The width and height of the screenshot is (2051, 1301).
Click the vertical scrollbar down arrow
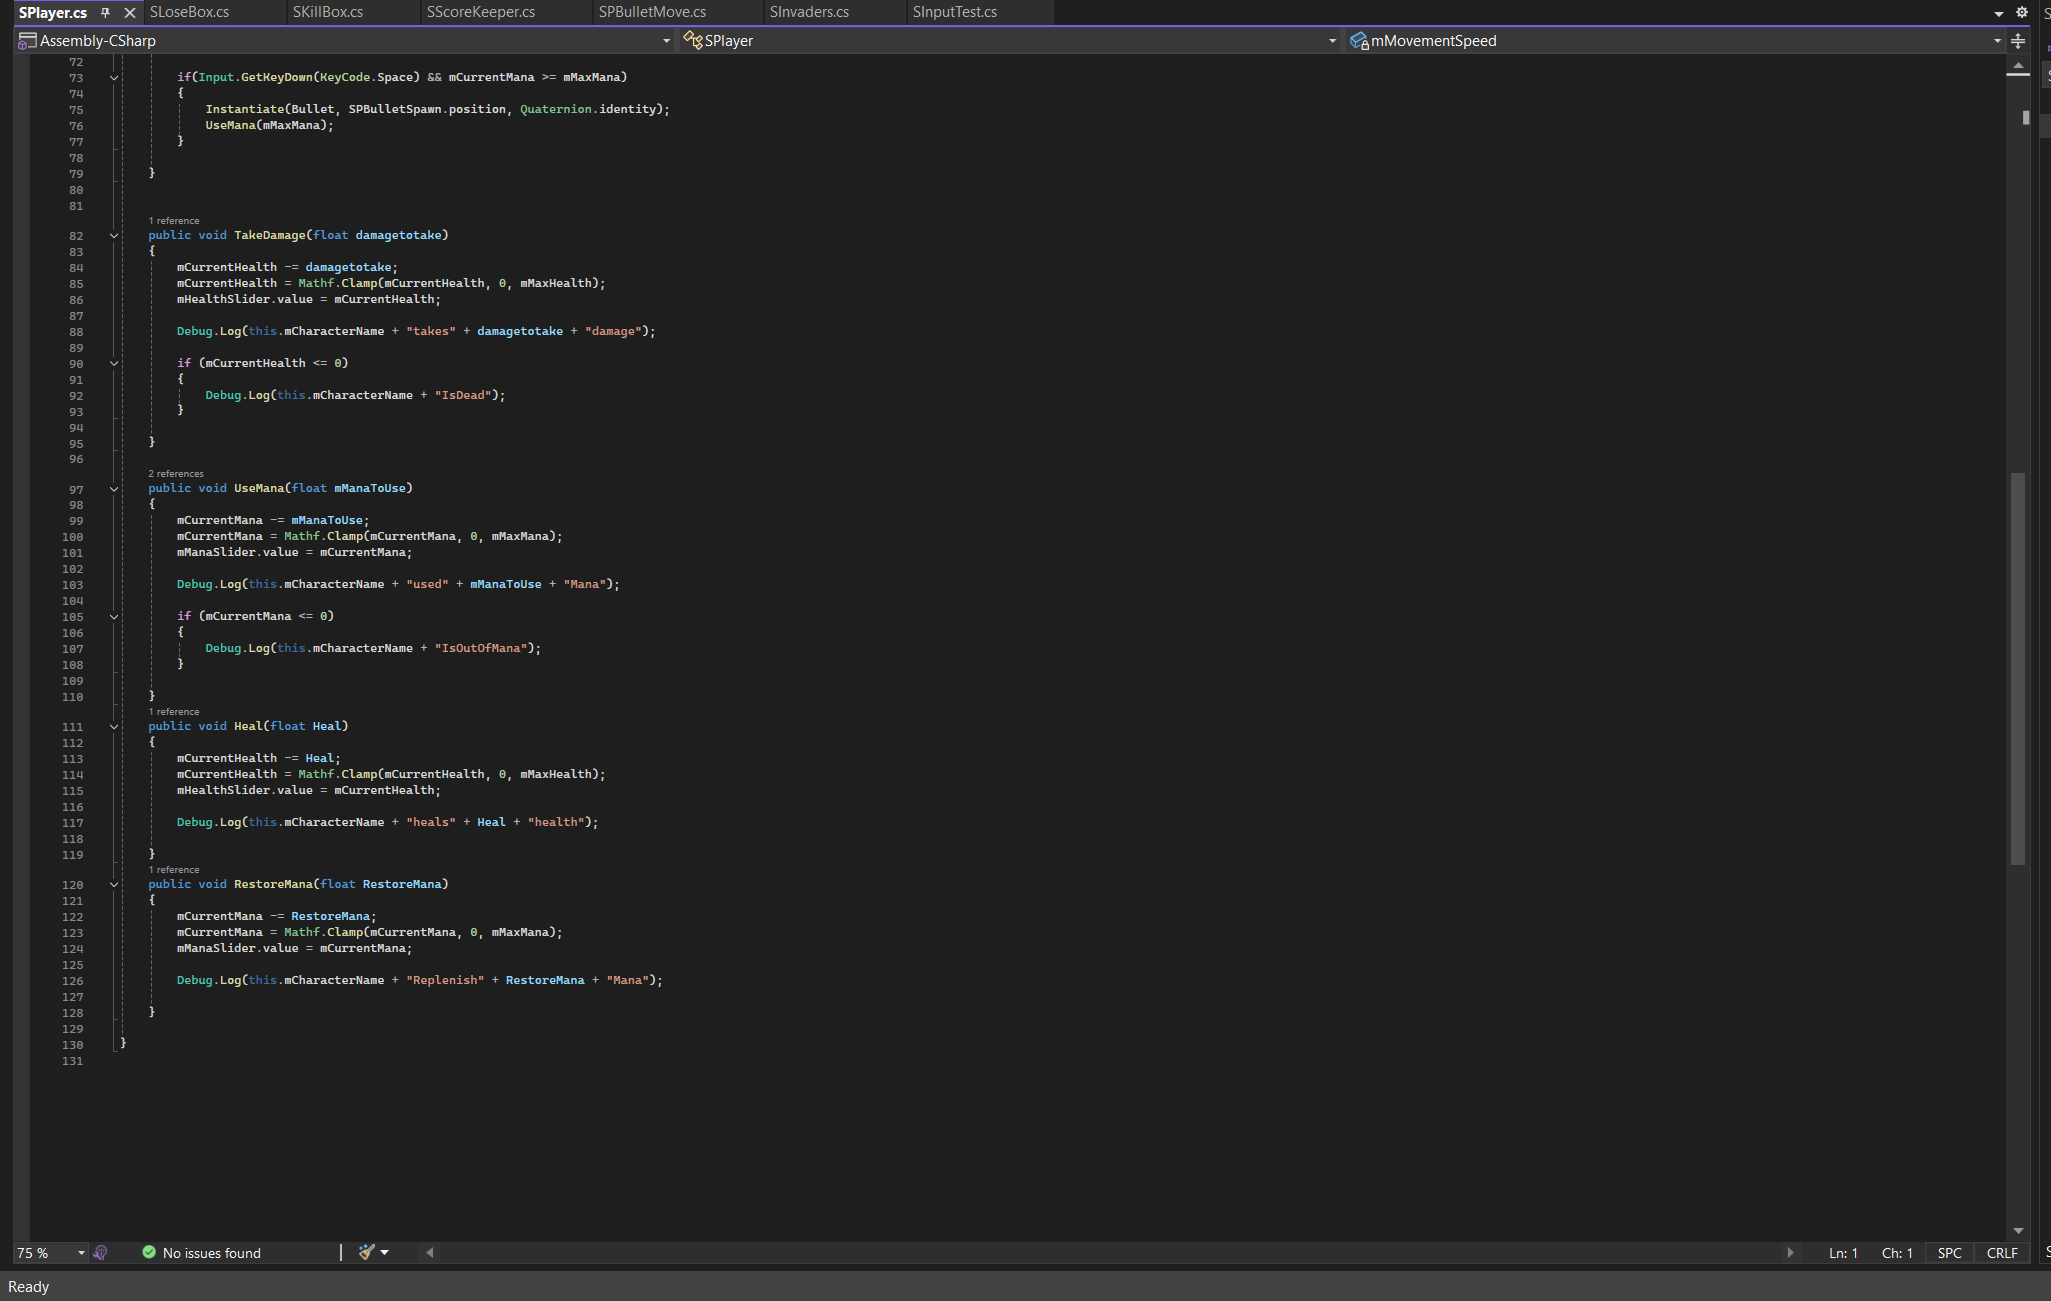[2018, 1231]
